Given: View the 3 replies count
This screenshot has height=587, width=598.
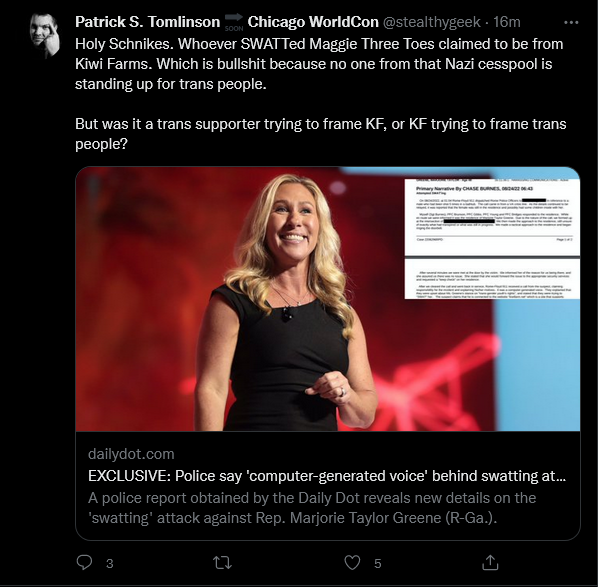Looking at the screenshot, I should pos(109,563).
